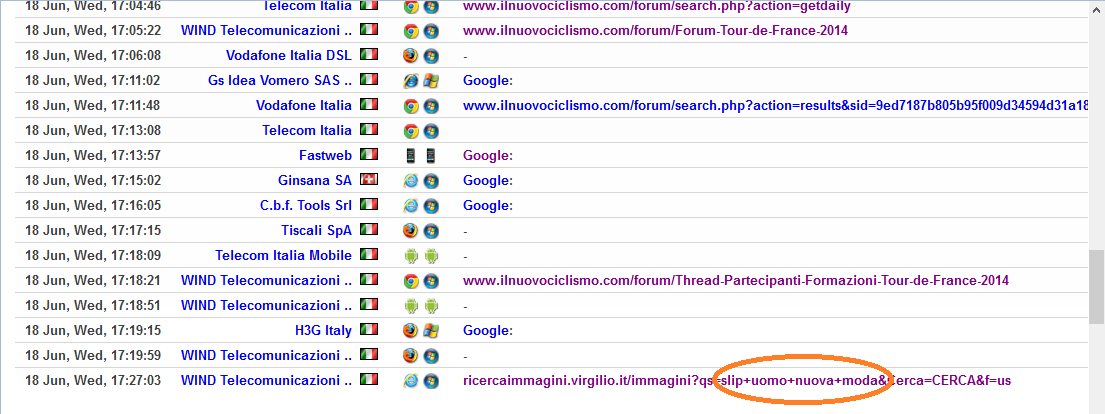This screenshot has width=1105, height=414.
Task: Click the iPhone device icon in the Fastweb row
Action: click(x=431, y=156)
